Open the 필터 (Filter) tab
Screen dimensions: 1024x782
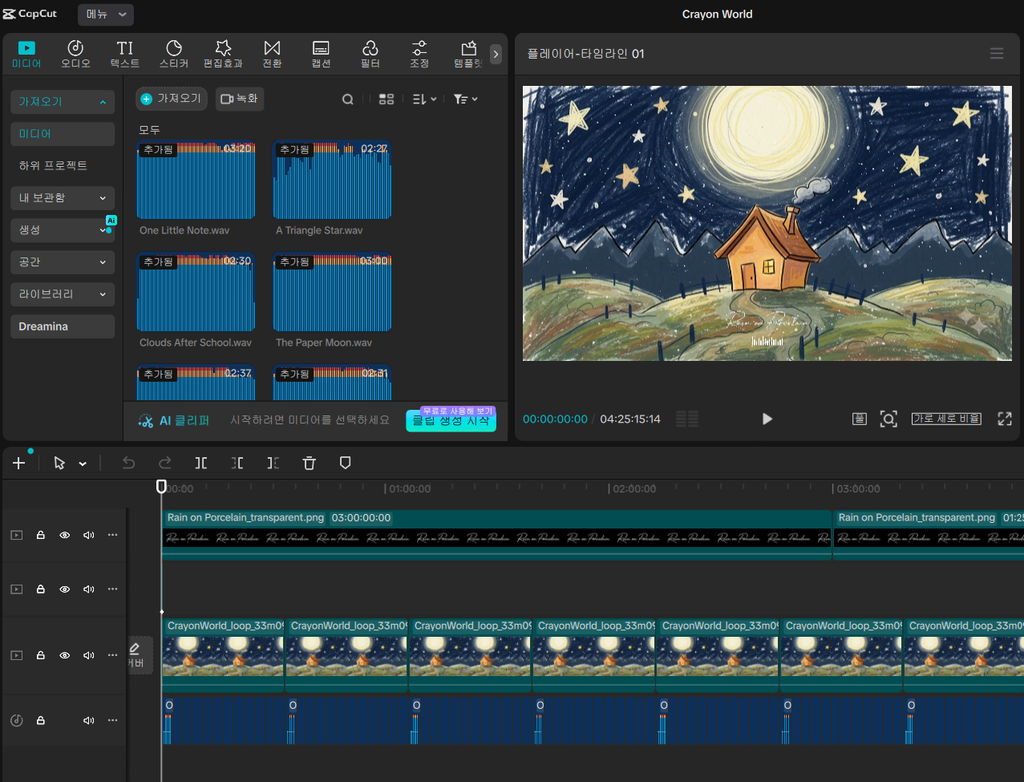[x=370, y=54]
